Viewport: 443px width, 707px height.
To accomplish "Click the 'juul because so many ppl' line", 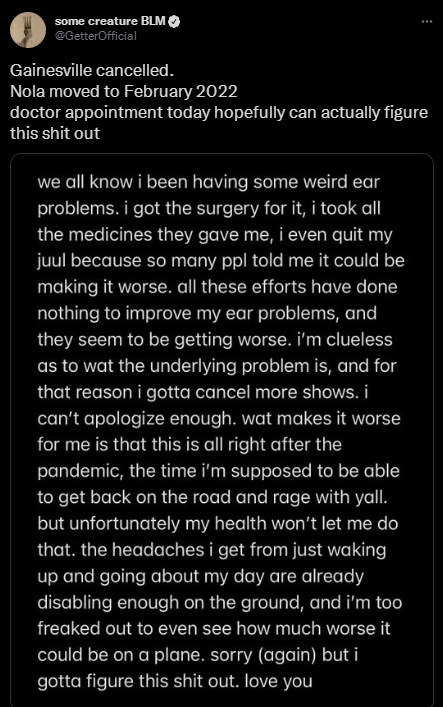I will (x=221, y=261).
